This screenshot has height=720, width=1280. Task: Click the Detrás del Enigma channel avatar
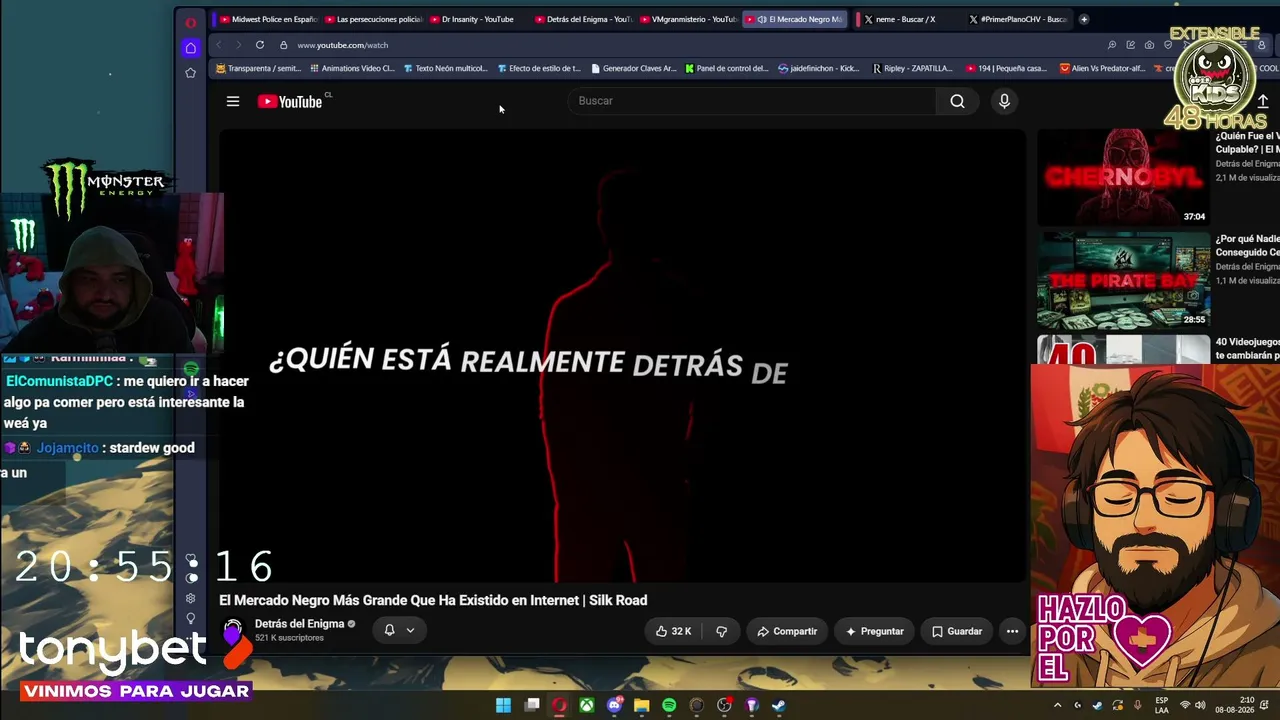pos(233,631)
